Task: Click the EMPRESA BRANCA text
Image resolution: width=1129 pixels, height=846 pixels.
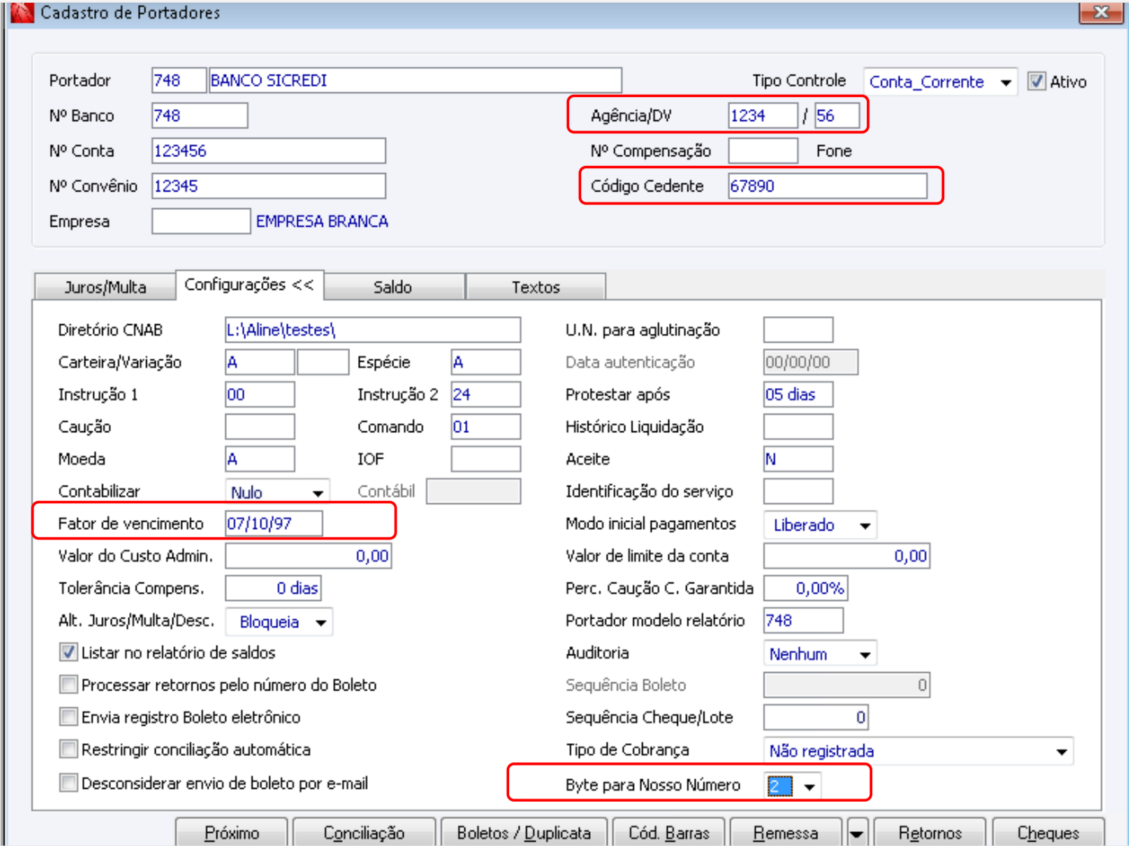Action: pyautogui.click(x=322, y=222)
